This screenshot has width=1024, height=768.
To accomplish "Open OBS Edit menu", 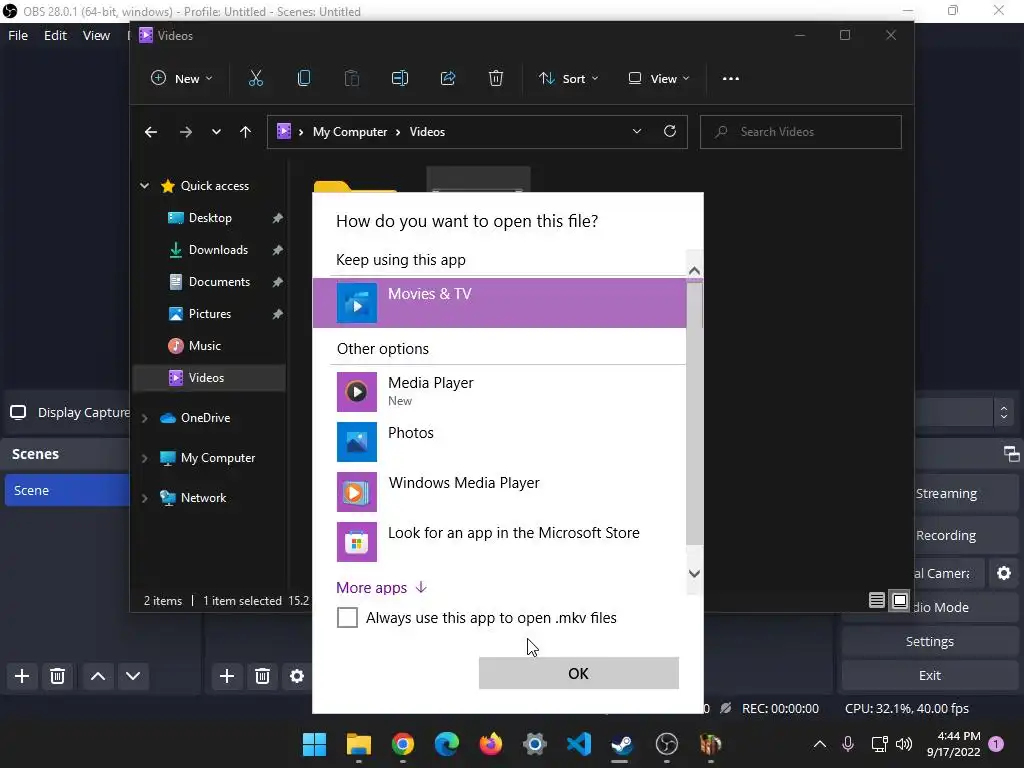I will (56, 35).
